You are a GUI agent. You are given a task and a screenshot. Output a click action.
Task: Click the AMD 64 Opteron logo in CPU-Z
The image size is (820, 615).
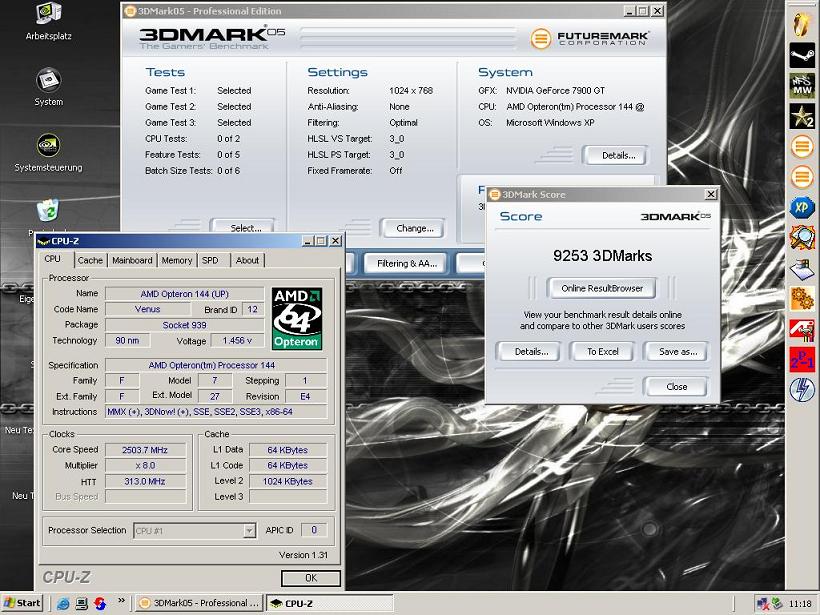pos(297,318)
